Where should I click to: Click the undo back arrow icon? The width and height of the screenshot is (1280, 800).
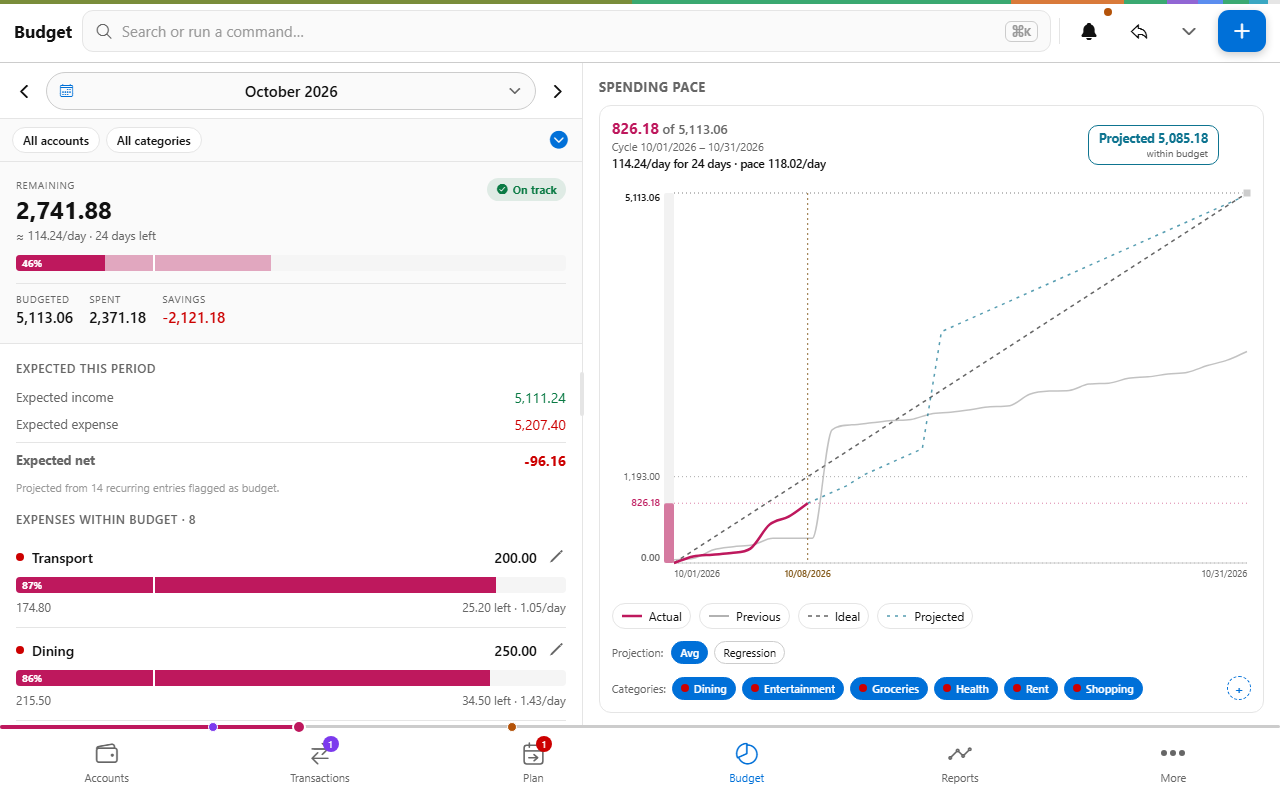[1139, 32]
